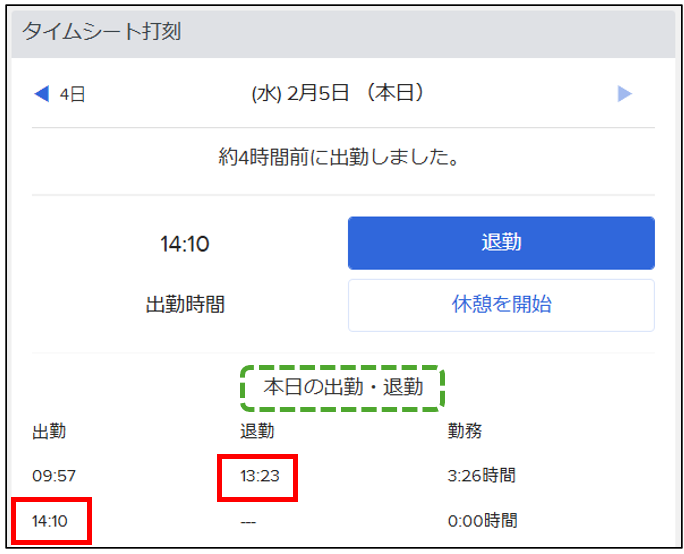Click the 0:00時間 work duration

[482, 521]
